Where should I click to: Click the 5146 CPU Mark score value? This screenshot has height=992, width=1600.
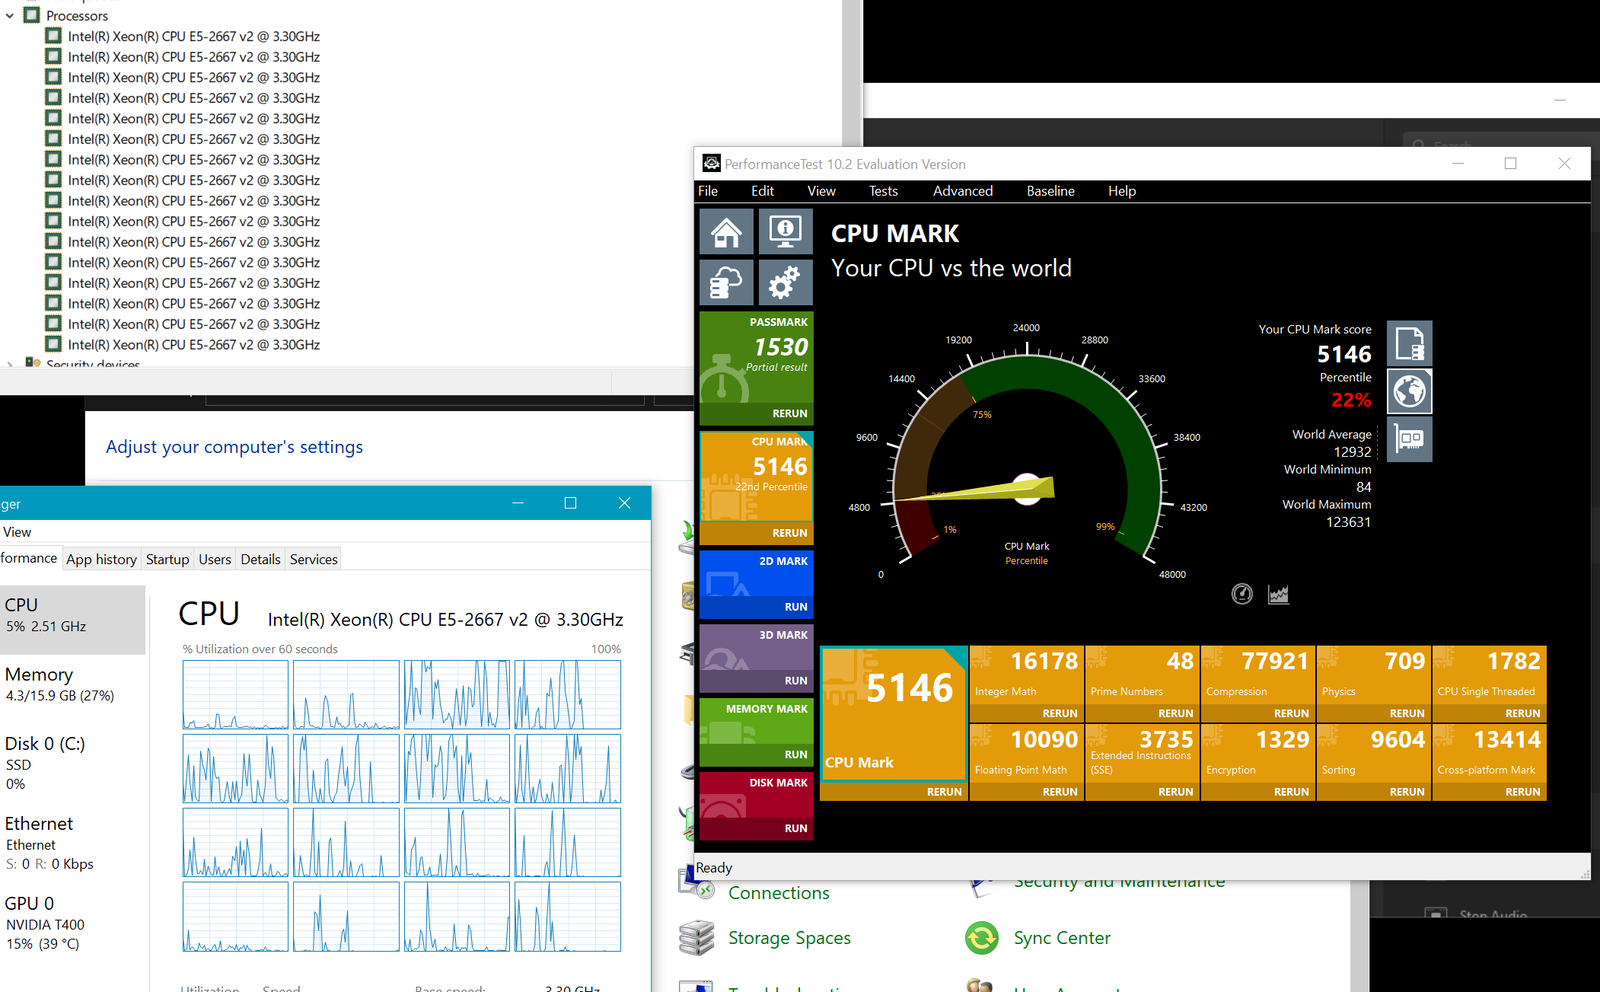pos(1344,354)
